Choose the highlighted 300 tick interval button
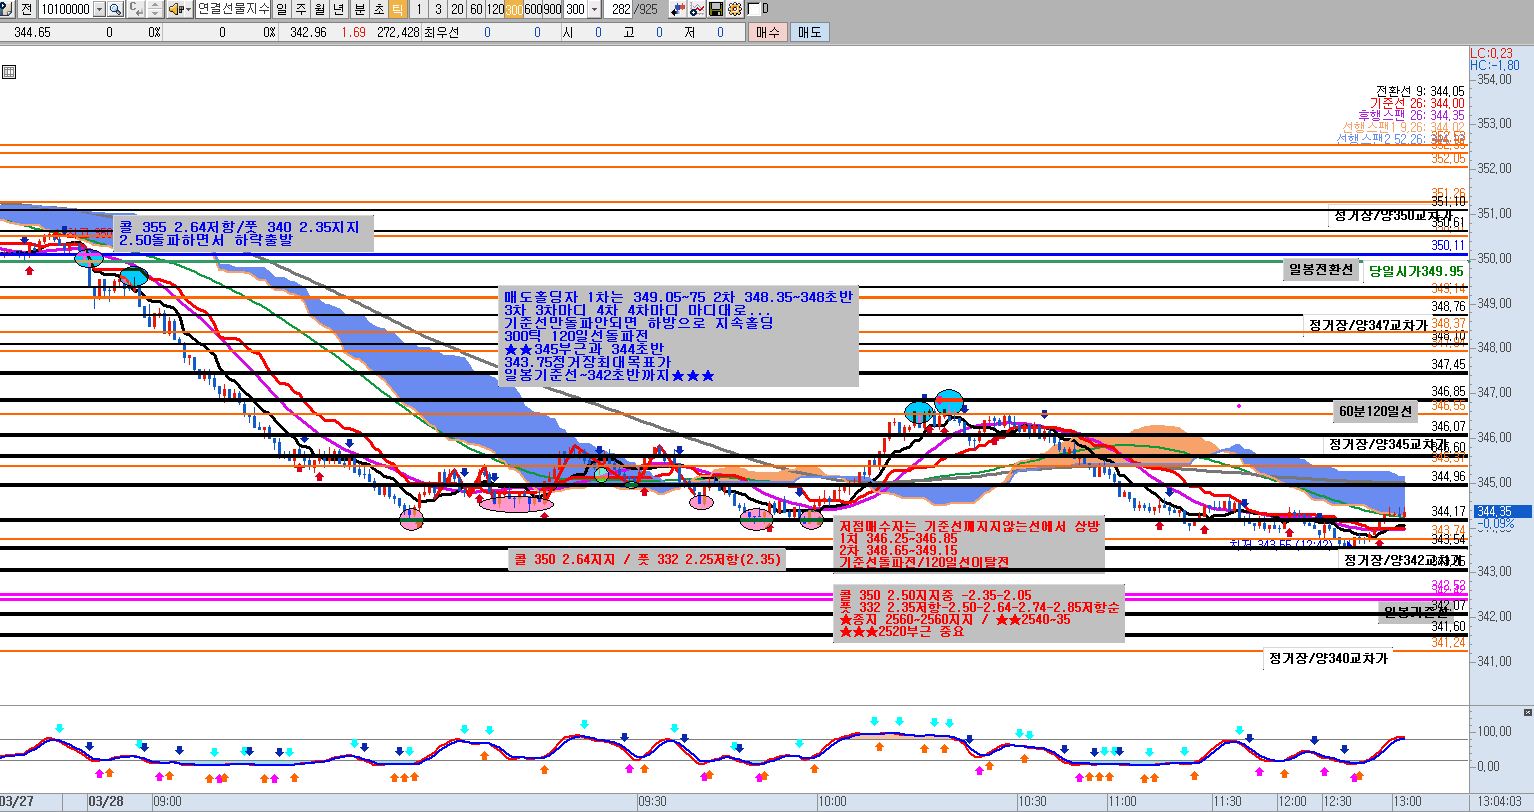This screenshot has height=812, width=1534. click(x=514, y=9)
